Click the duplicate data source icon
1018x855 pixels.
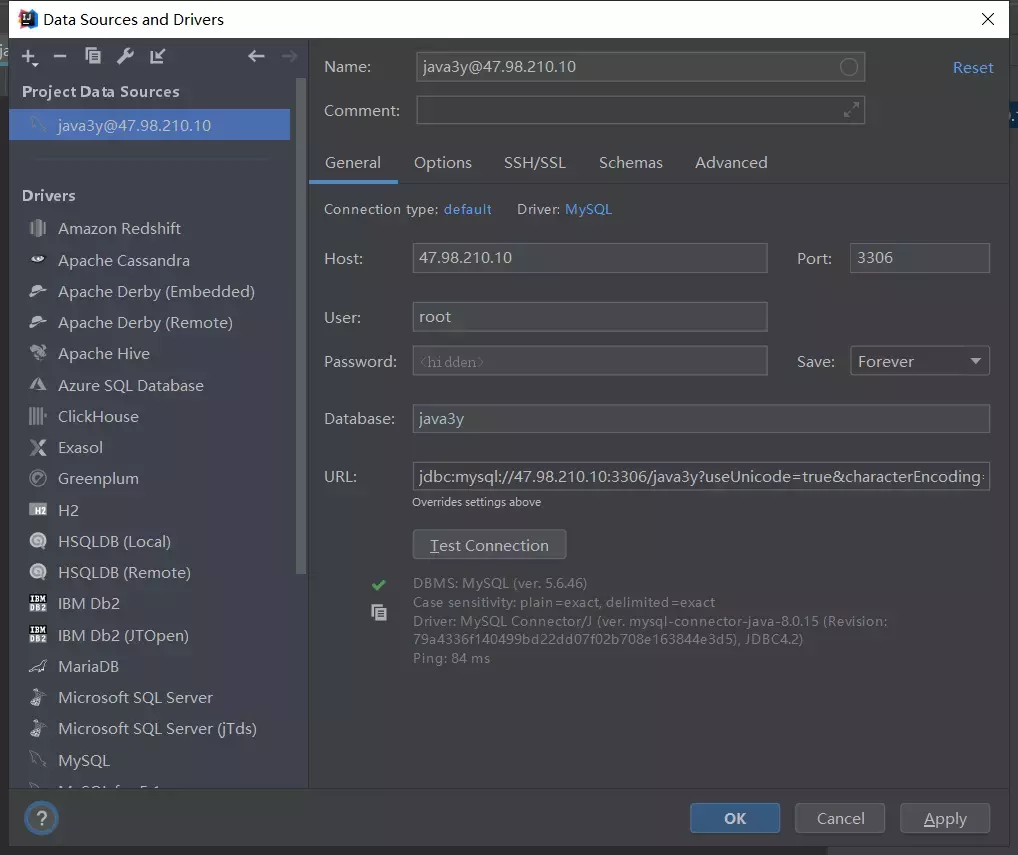[x=93, y=57]
